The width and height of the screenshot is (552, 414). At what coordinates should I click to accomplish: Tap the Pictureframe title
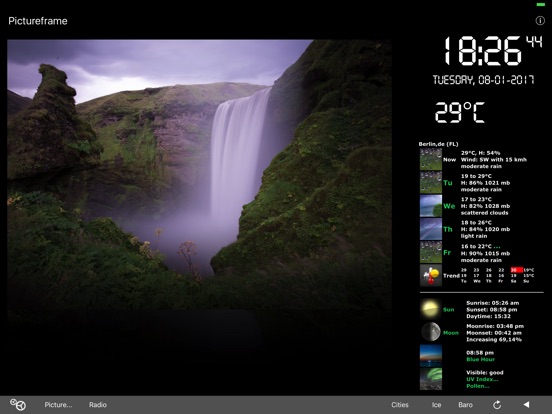click(x=38, y=21)
